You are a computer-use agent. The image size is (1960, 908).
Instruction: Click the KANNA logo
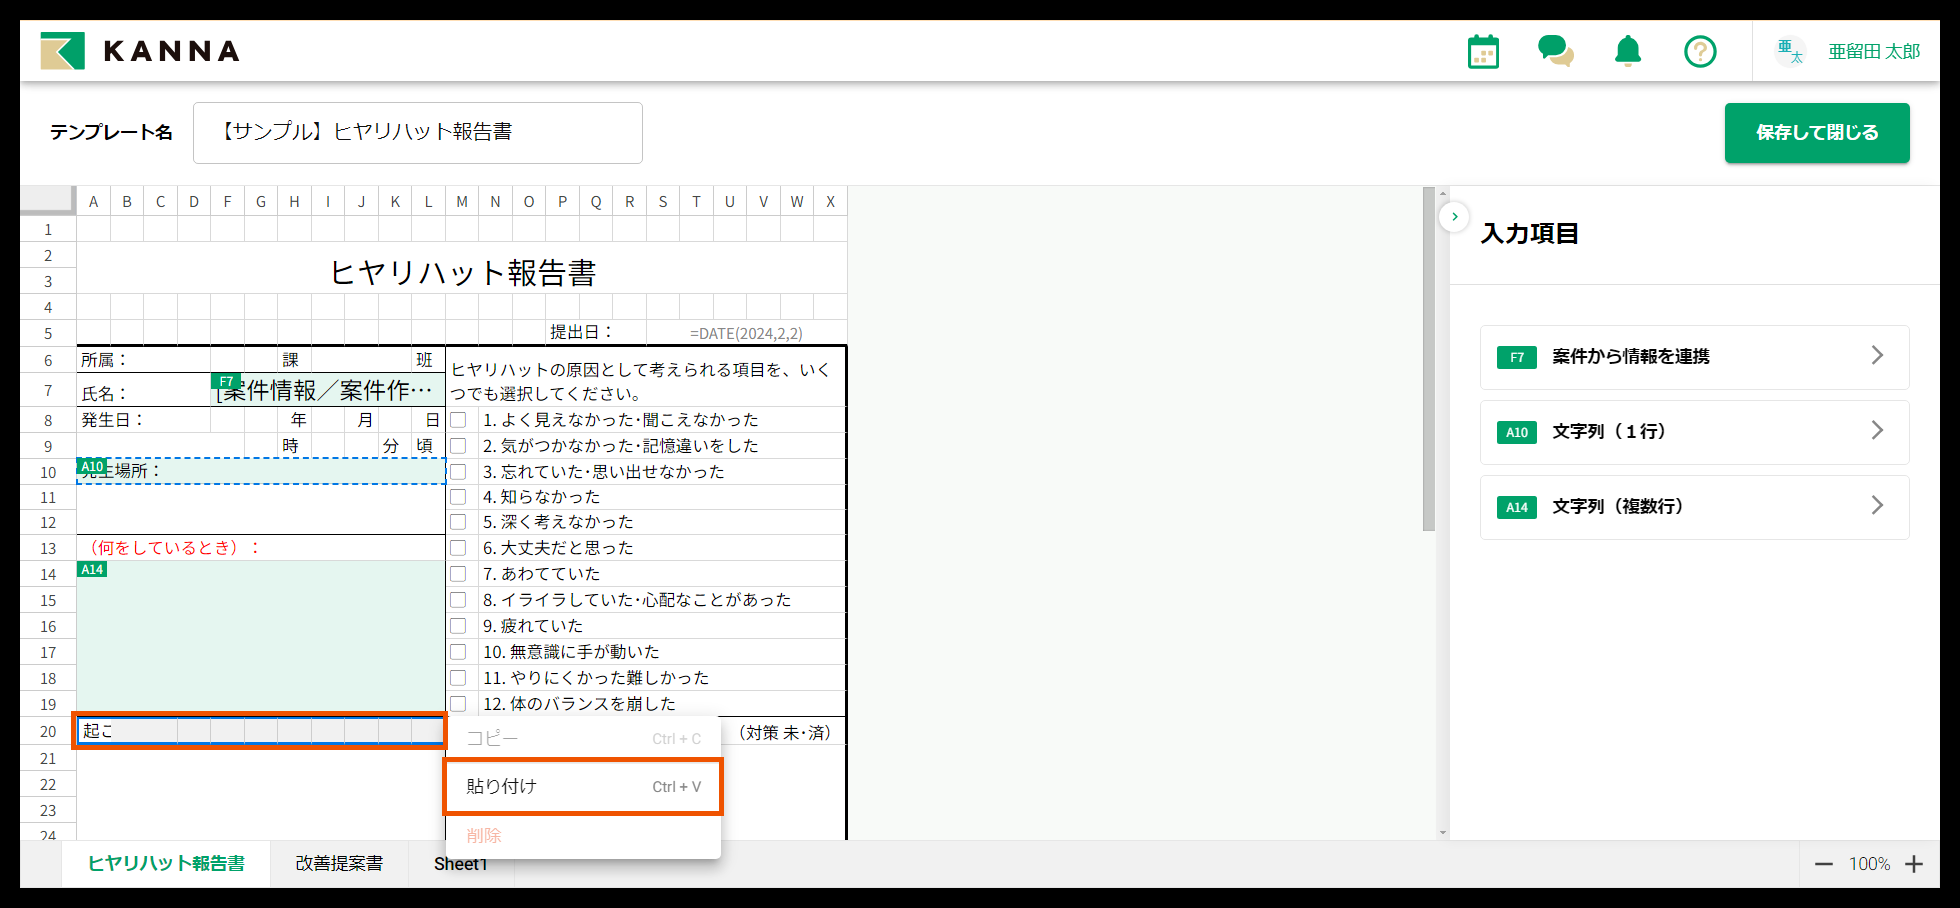click(140, 50)
